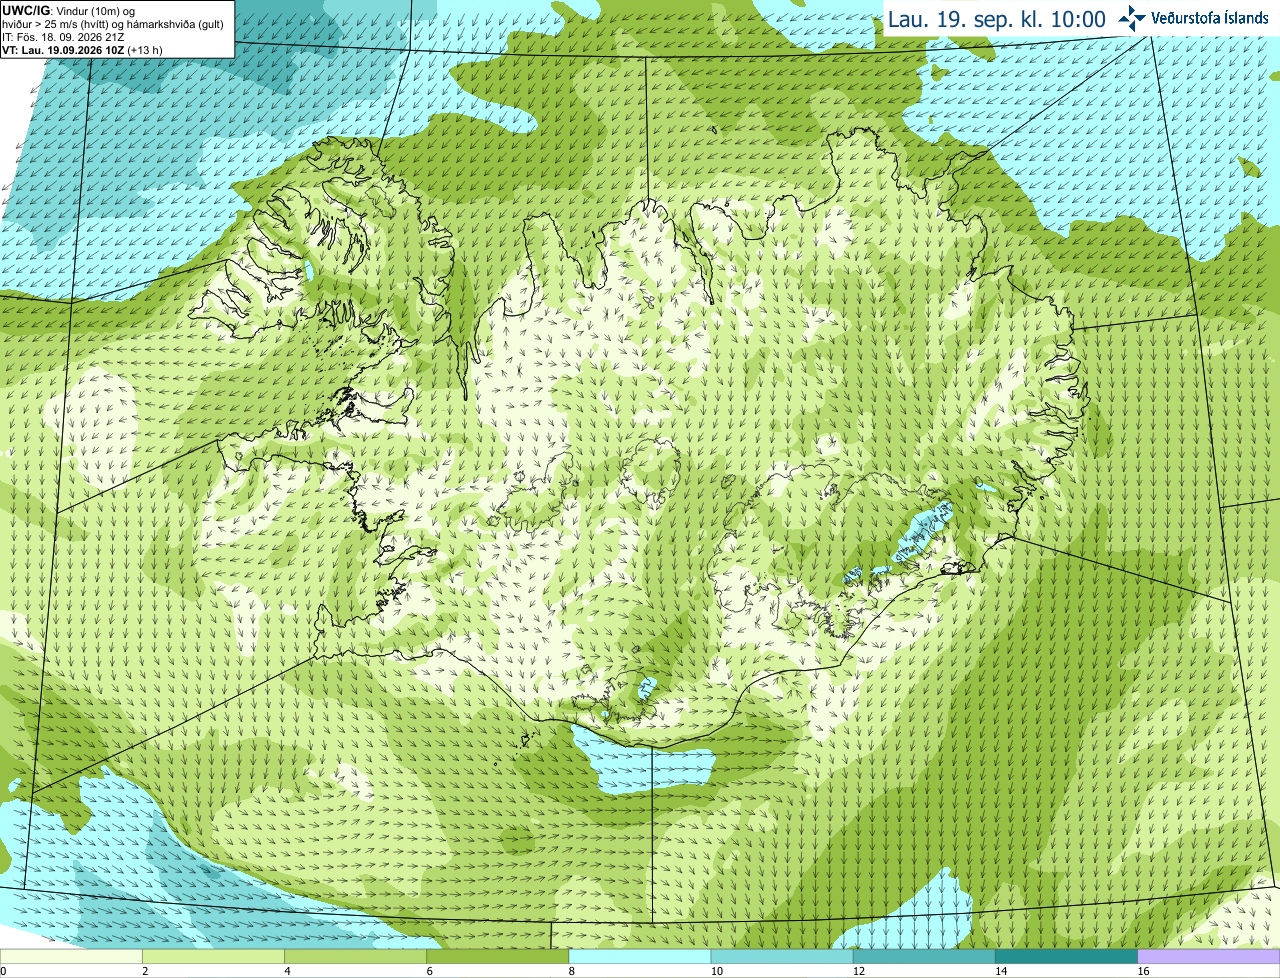Click the legend tick label 16

(x=1143, y=971)
